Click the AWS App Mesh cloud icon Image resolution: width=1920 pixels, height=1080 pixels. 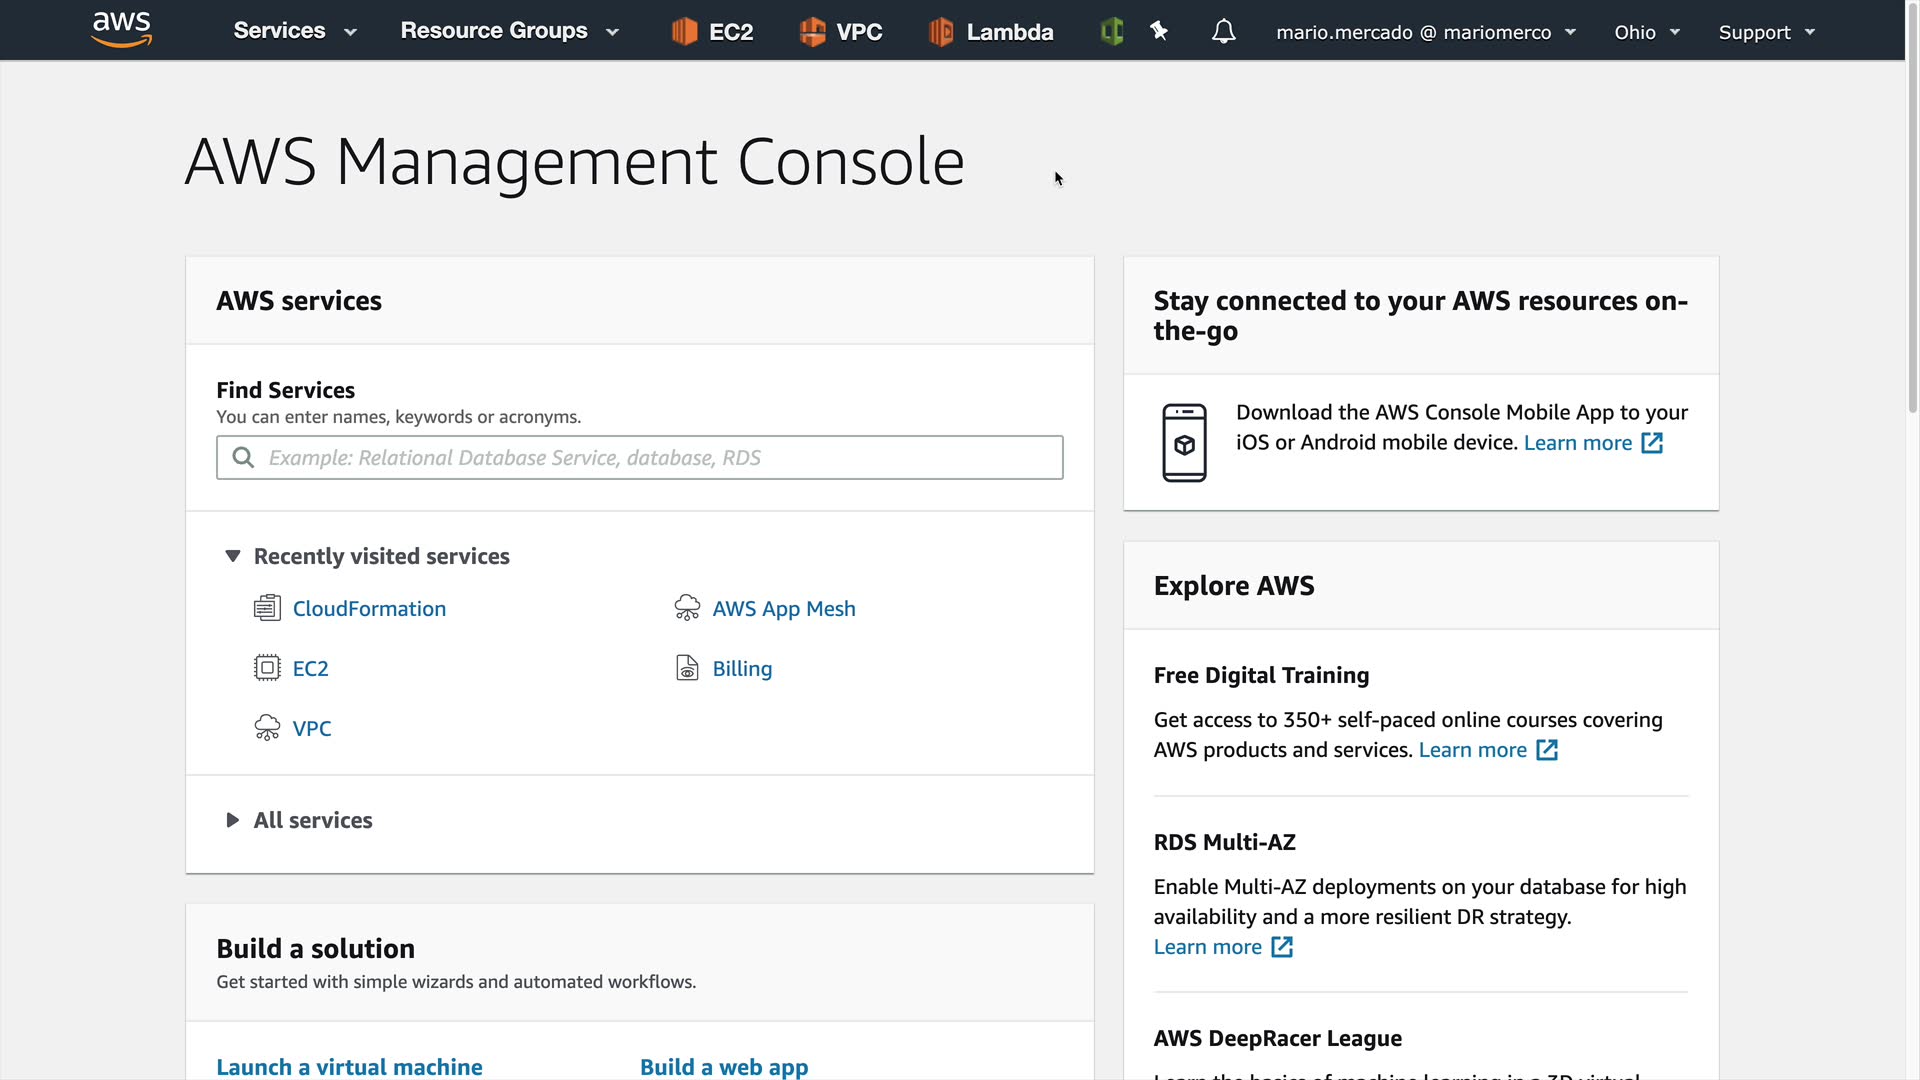point(687,608)
